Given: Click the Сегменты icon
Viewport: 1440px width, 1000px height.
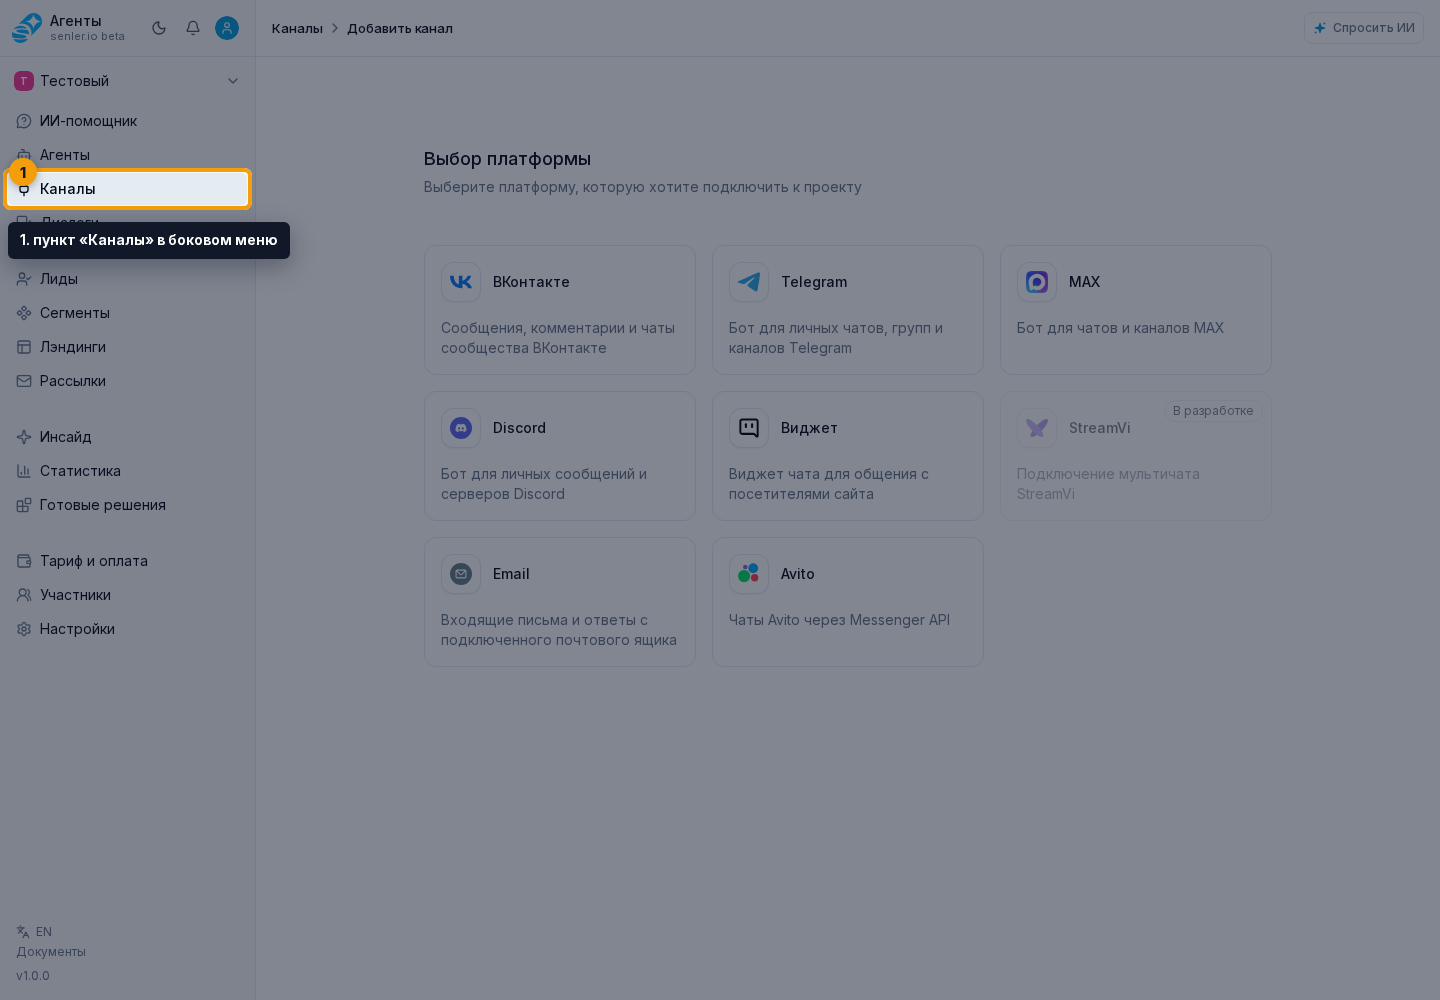Looking at the screenshot, I should [24, 313].
